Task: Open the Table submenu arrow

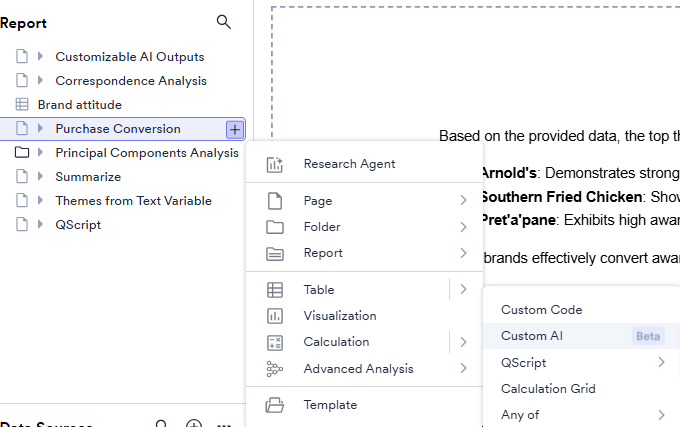Action: (463, 290)
